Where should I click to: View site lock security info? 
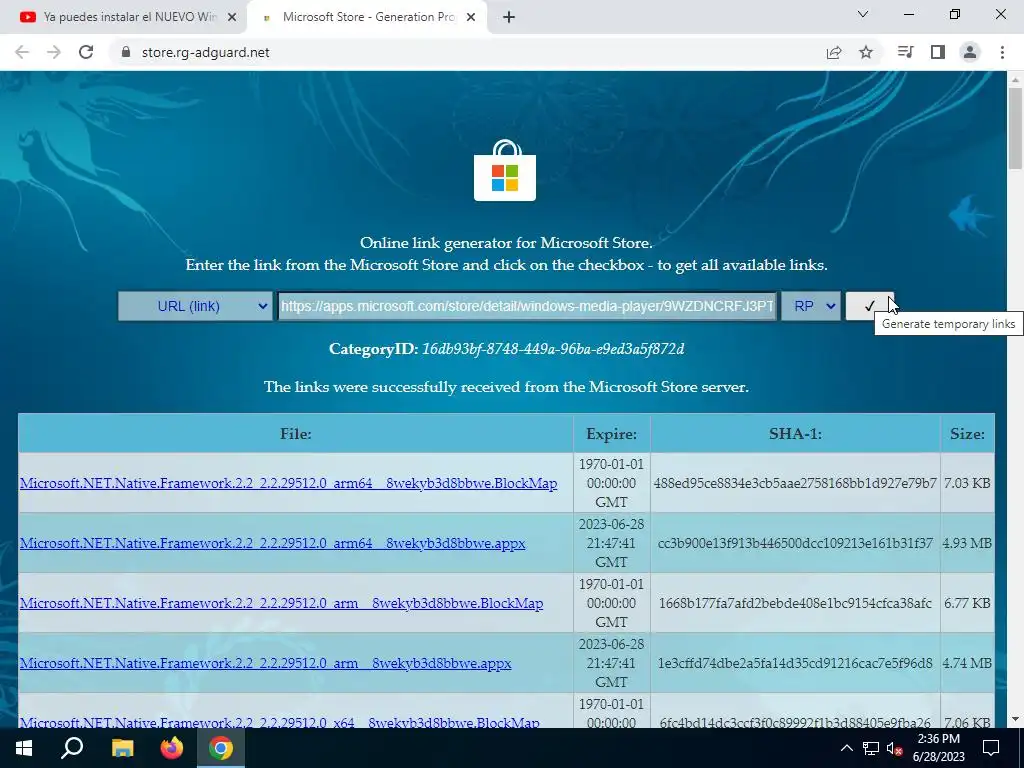[x=126, y=52]
